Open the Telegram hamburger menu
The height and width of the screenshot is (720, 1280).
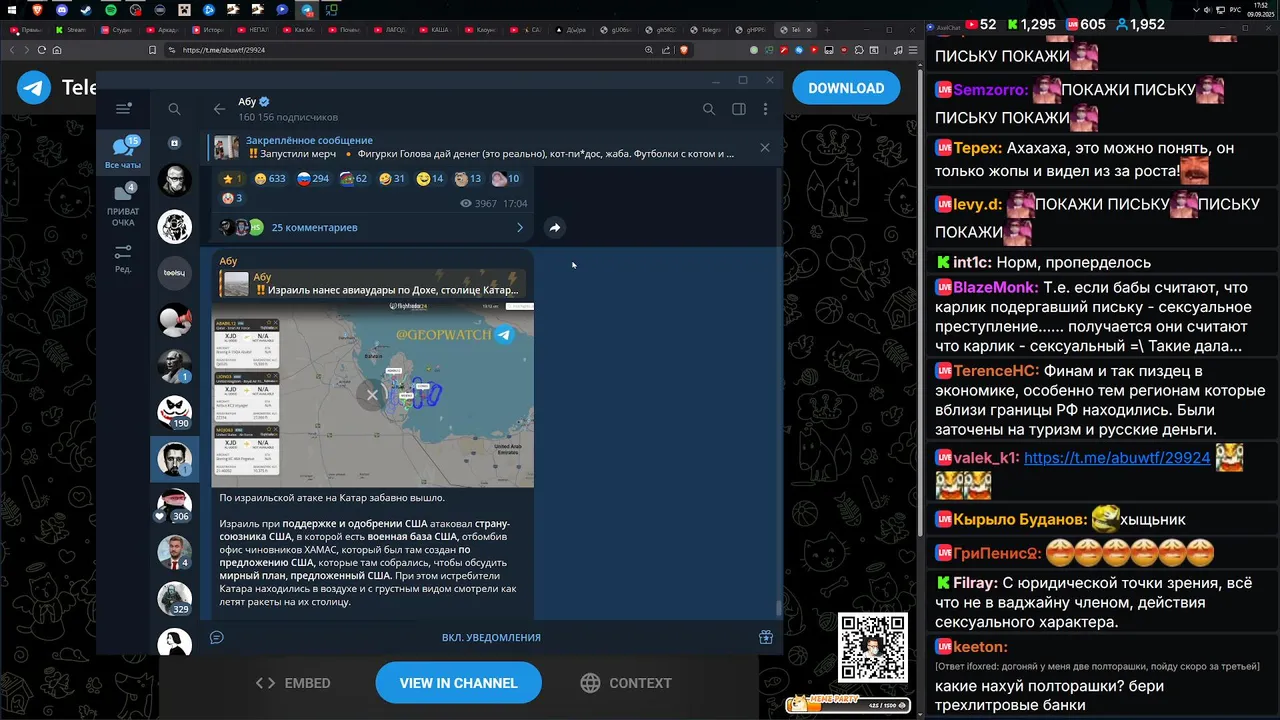pos(123,108)
